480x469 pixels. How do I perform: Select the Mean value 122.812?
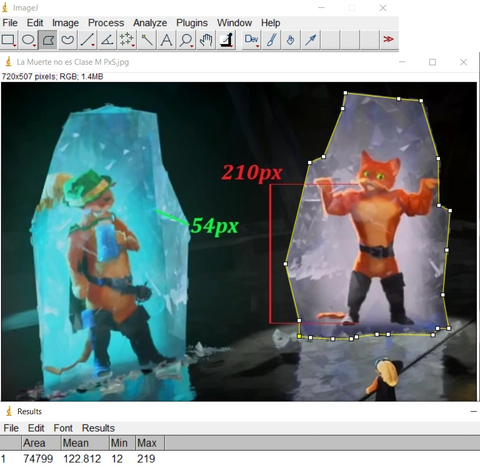82,459
